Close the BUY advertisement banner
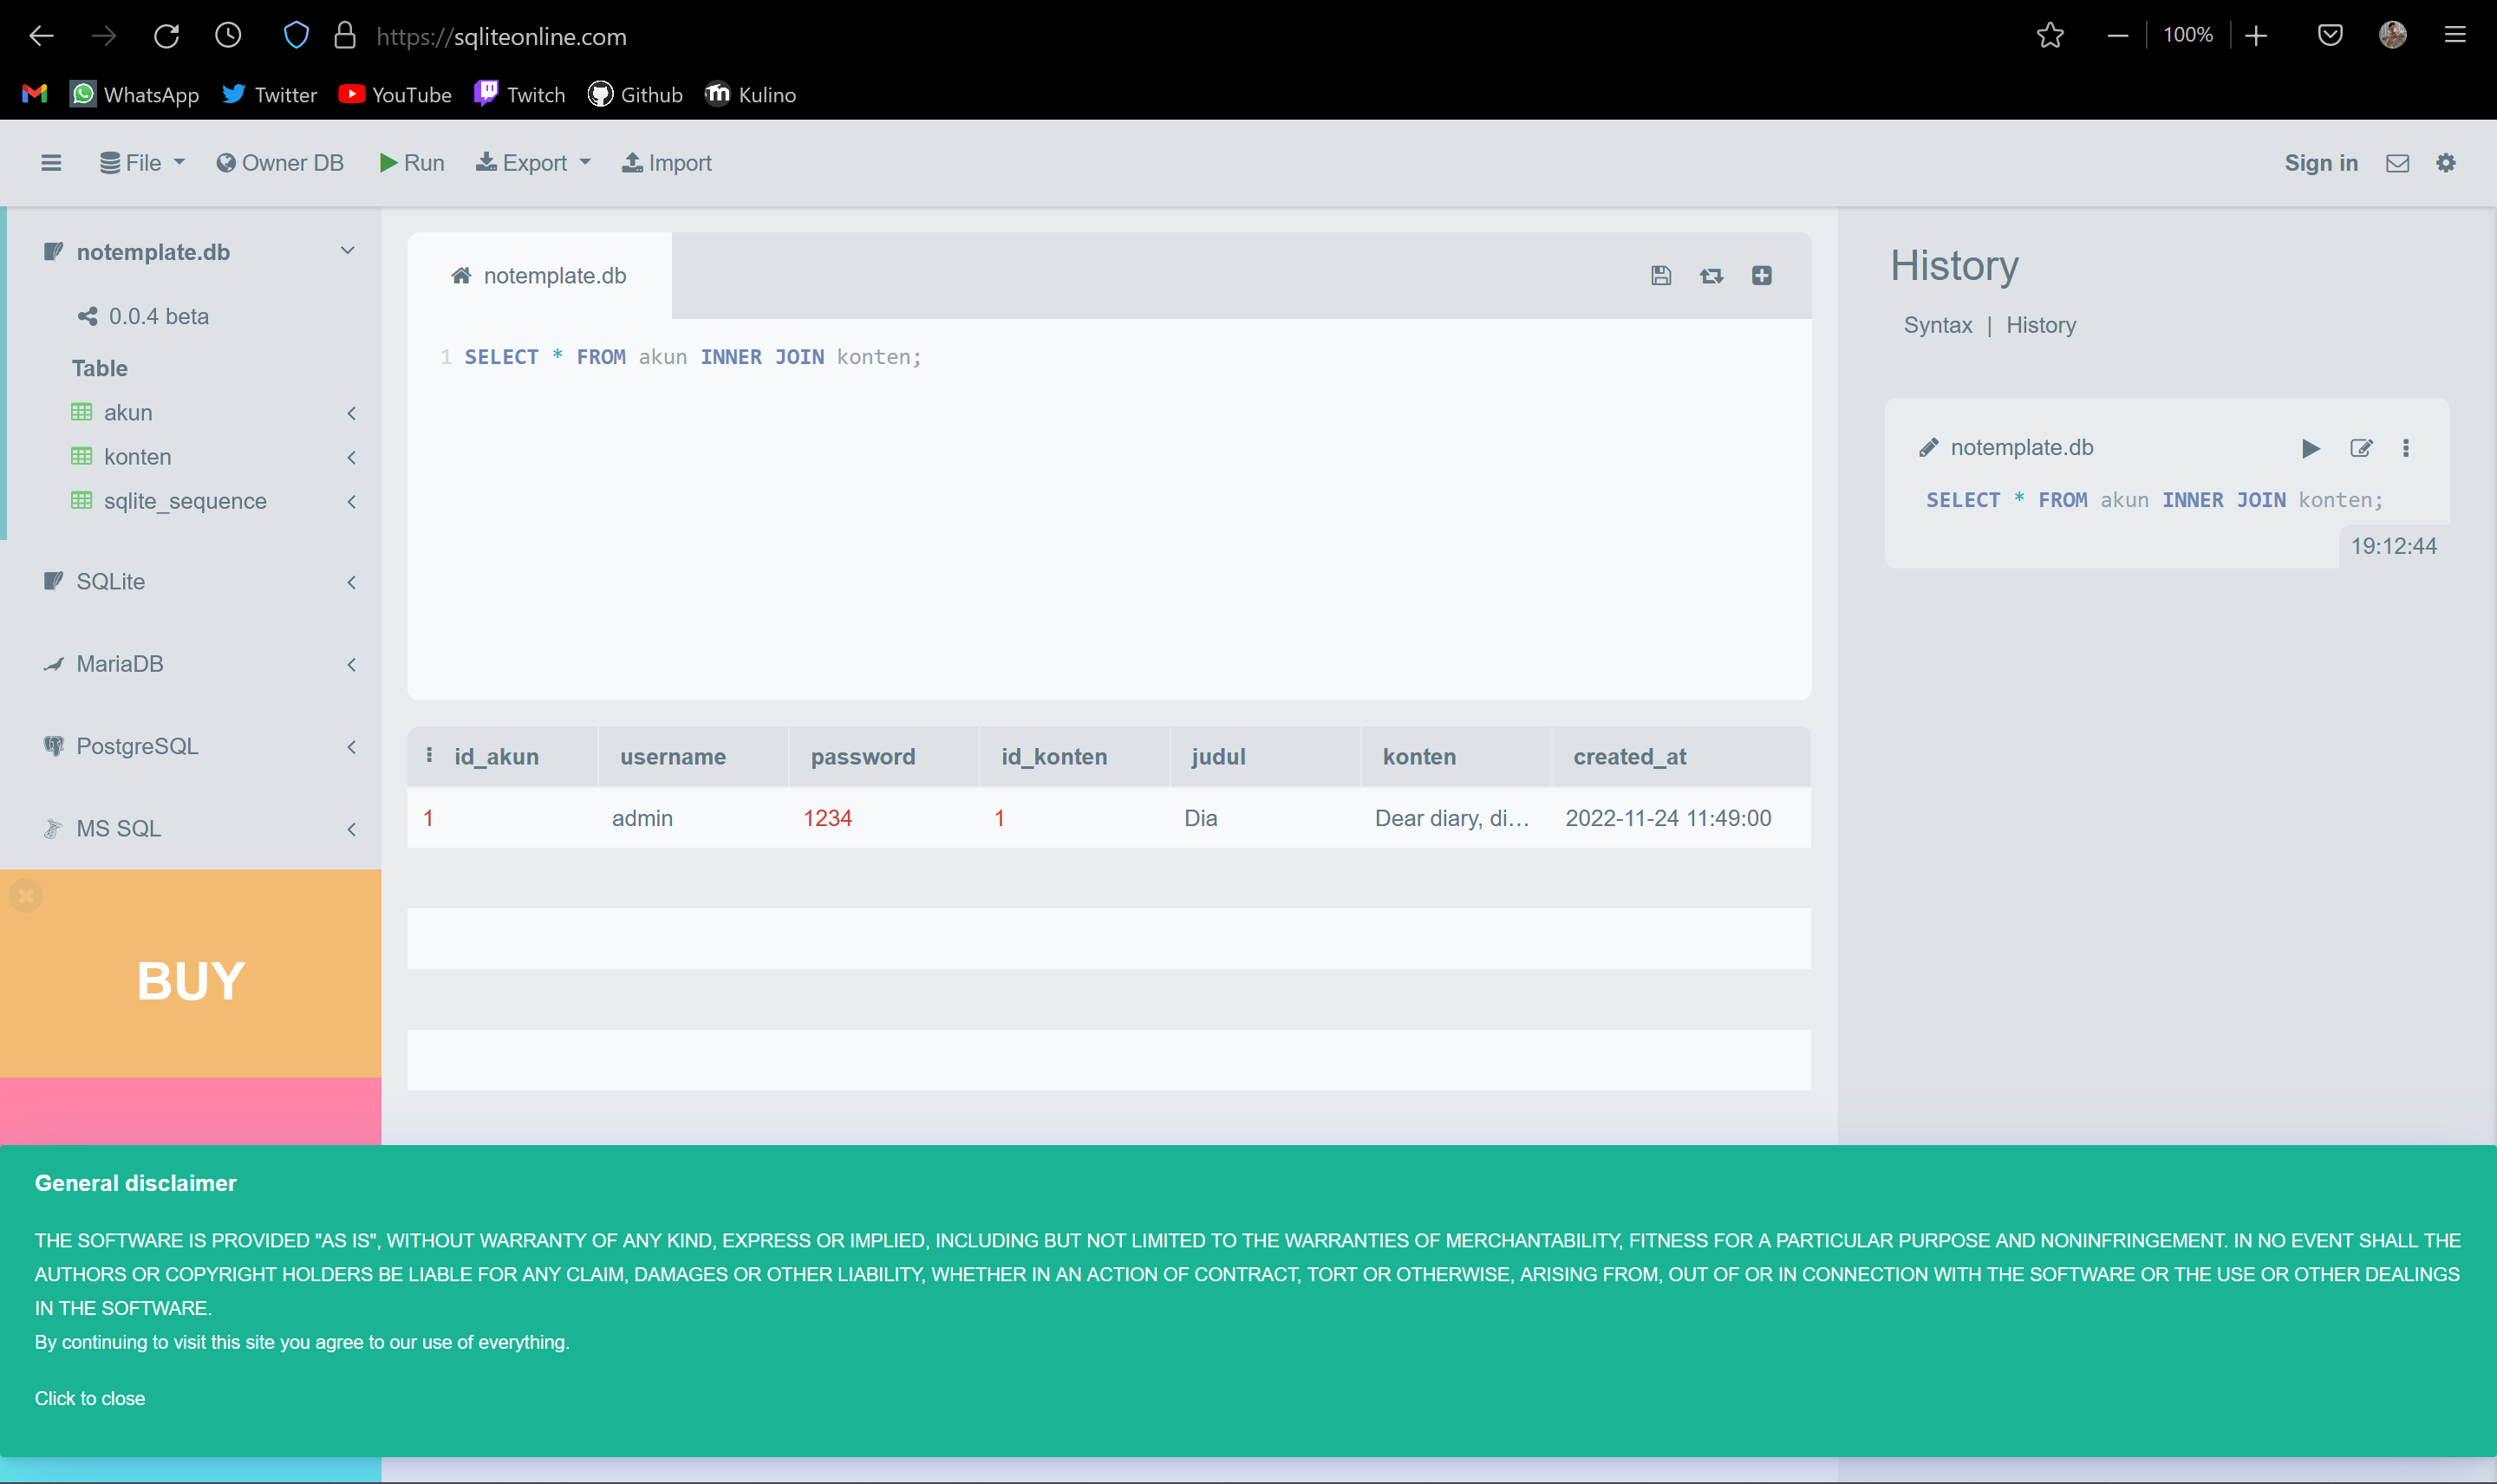Image resolution: width=2497 pixels, height=1484 pixels. coord(26,895)
